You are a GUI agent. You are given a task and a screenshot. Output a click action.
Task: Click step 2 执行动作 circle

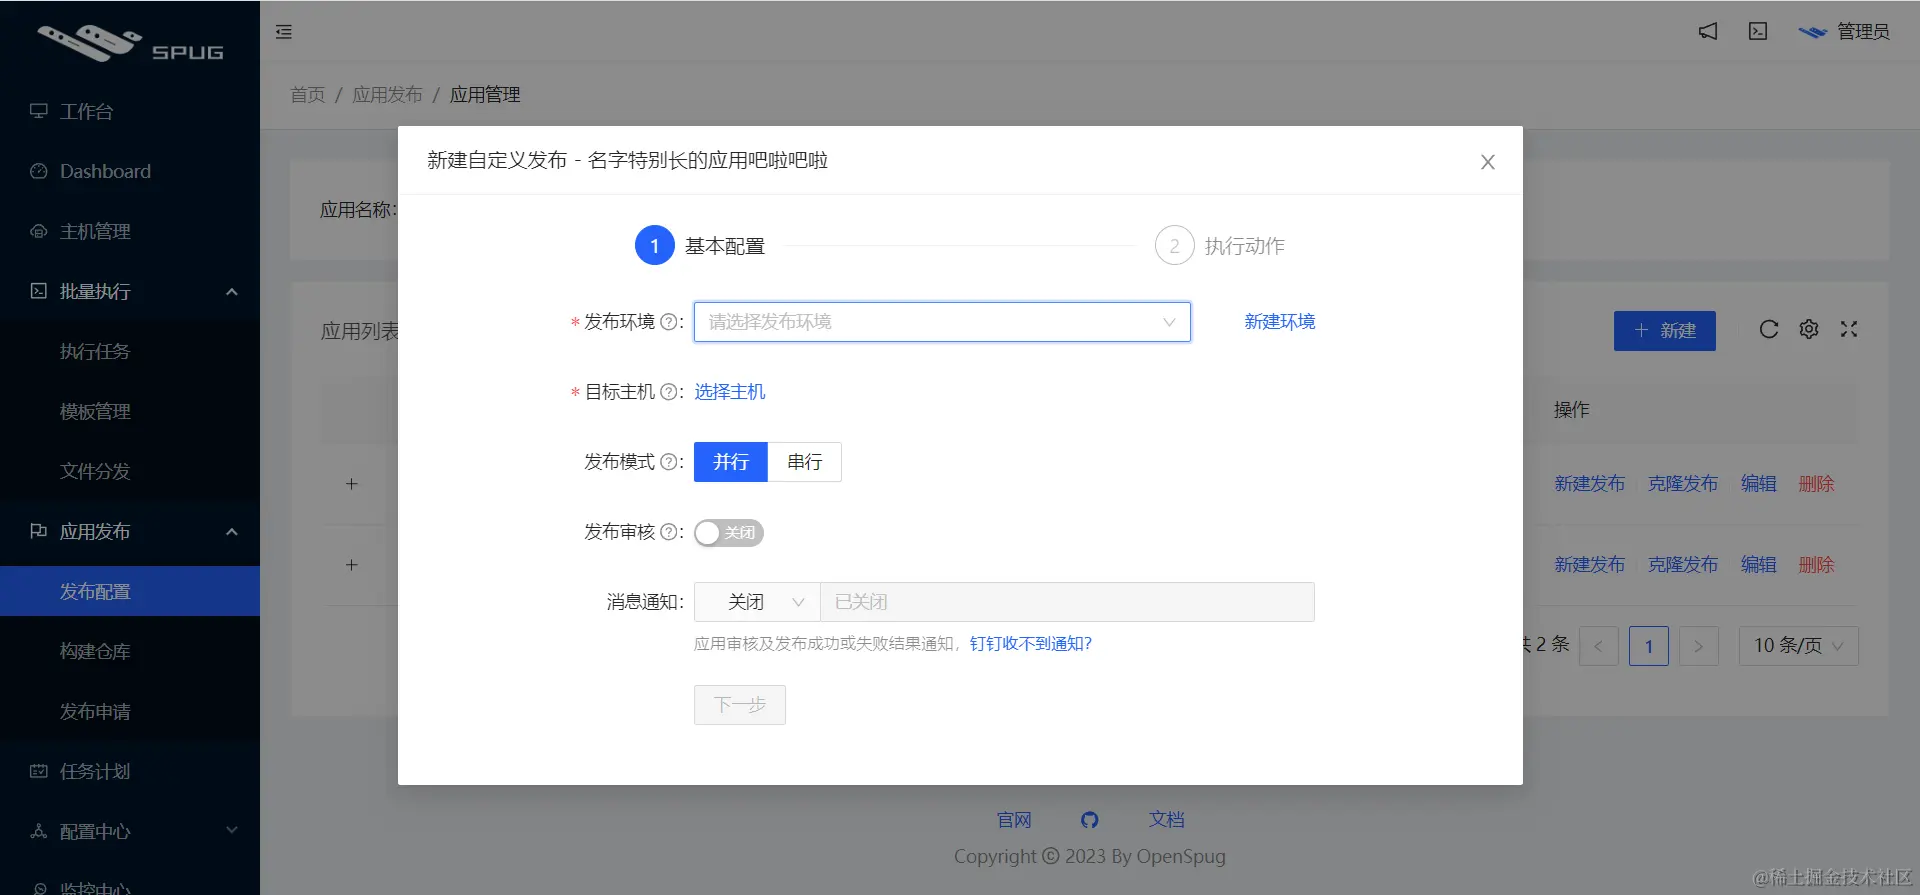(1174, 246)
